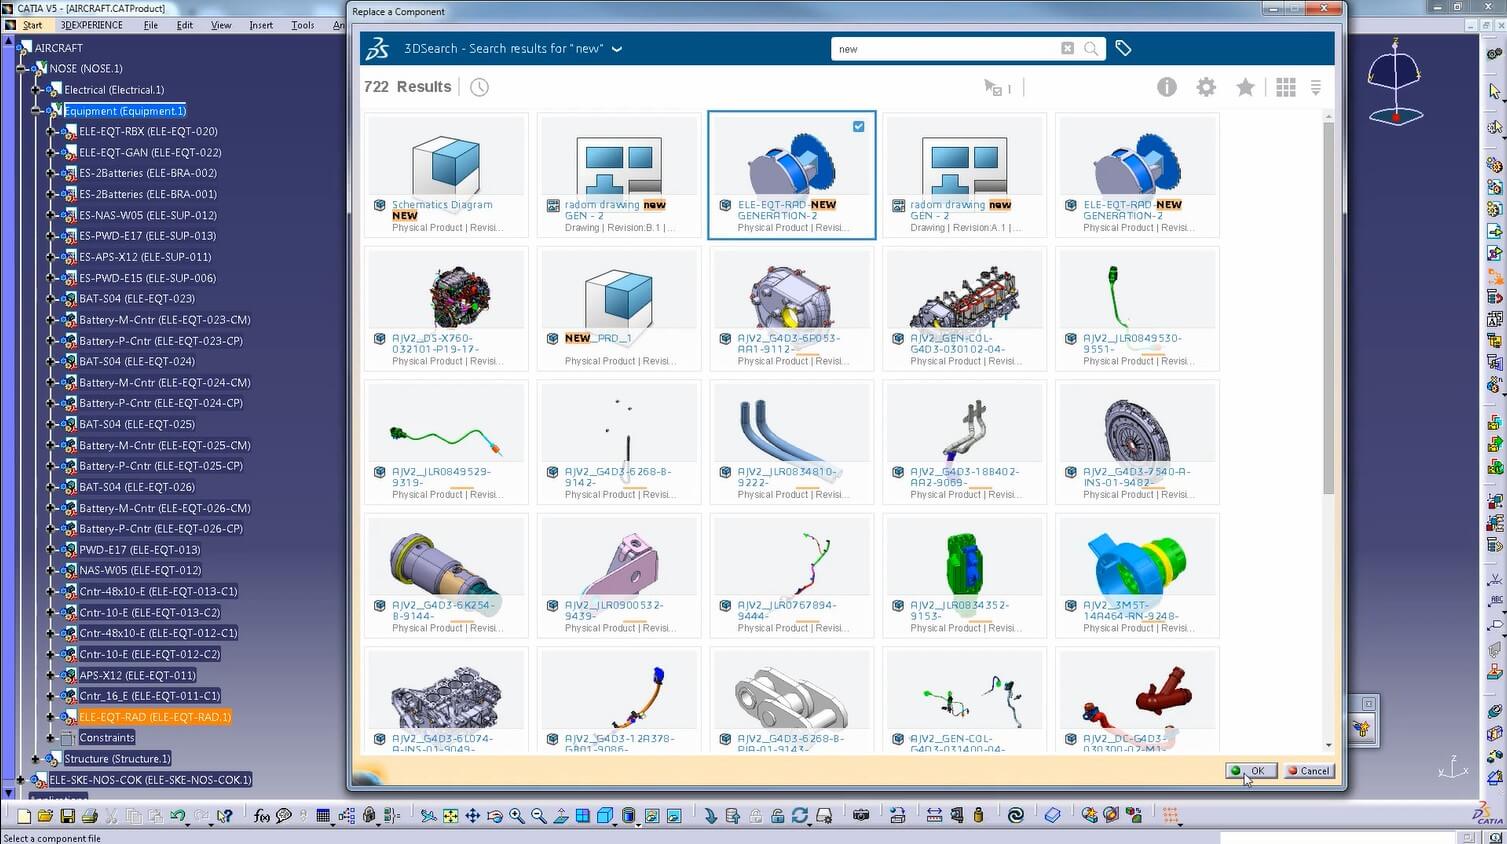Click the Measure Between ruler icon
Viewport: 1507px width, 844px height.
[x=934, y=816]
